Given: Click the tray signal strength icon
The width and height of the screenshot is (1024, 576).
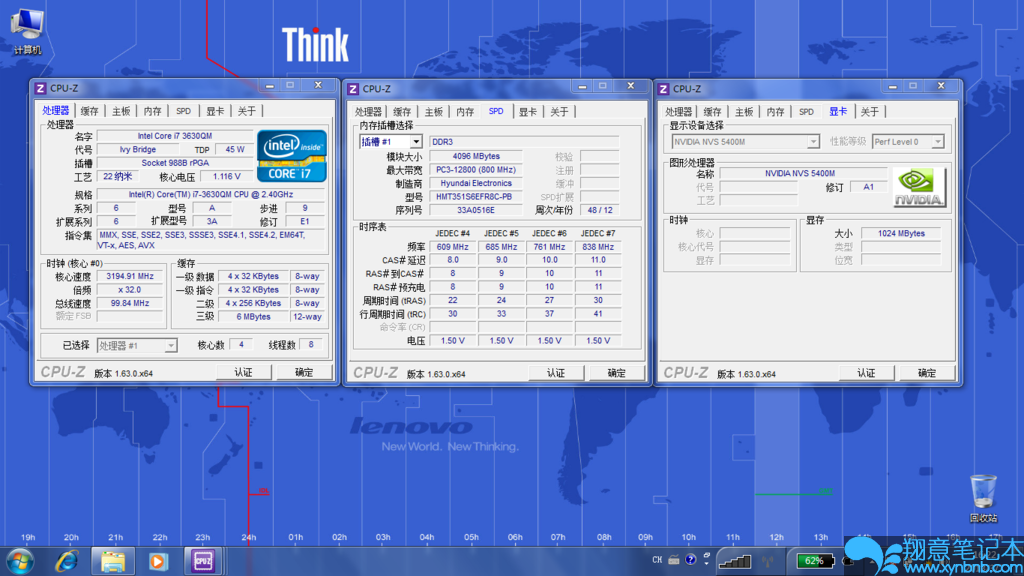Looking at the screenshot, I should 735,561.
